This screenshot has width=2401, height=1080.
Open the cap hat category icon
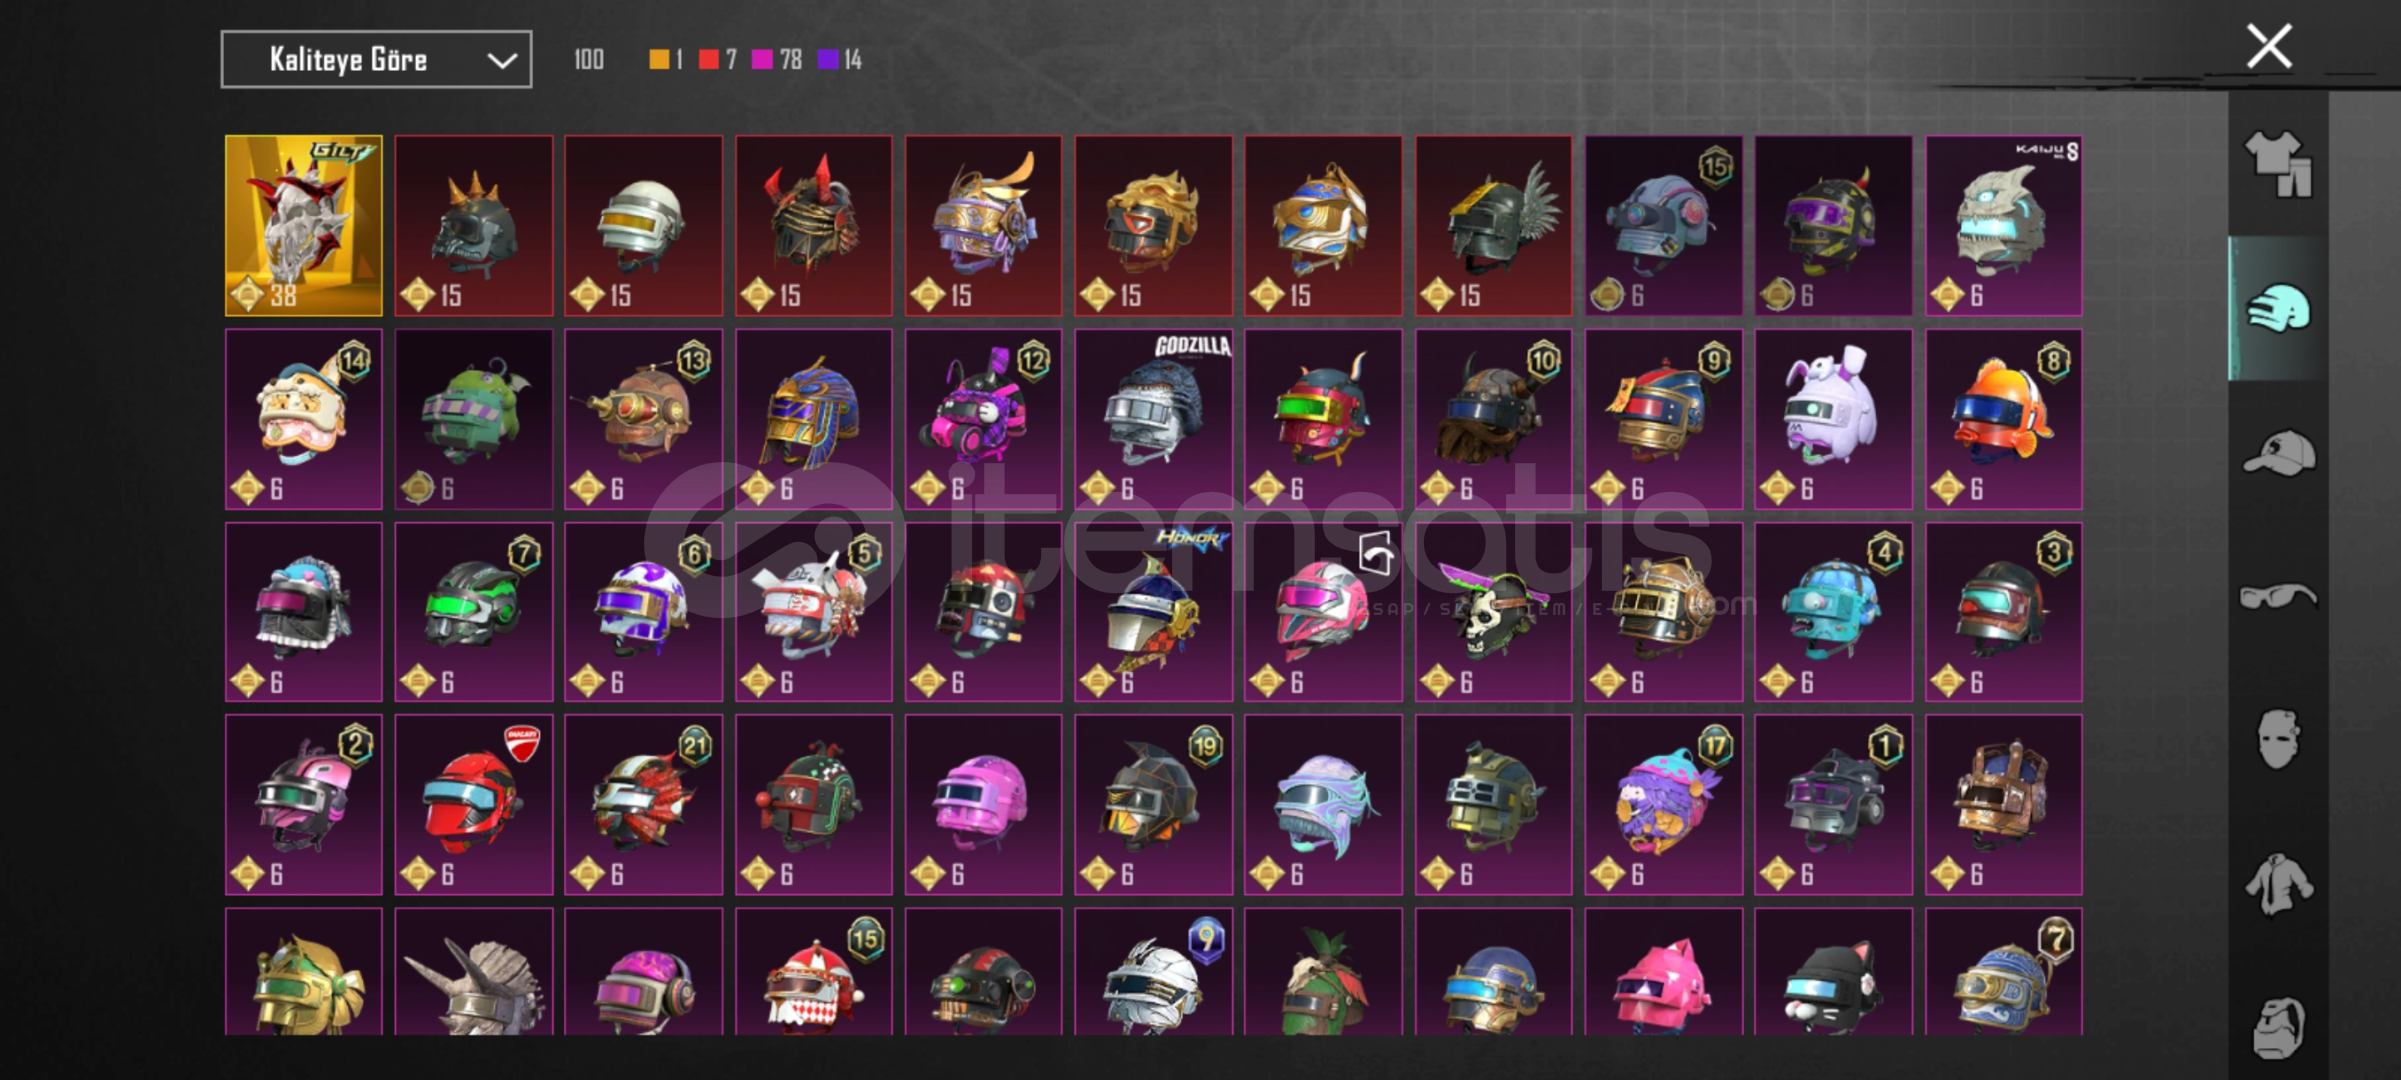pyautogui.click(x=2278, y=453)
